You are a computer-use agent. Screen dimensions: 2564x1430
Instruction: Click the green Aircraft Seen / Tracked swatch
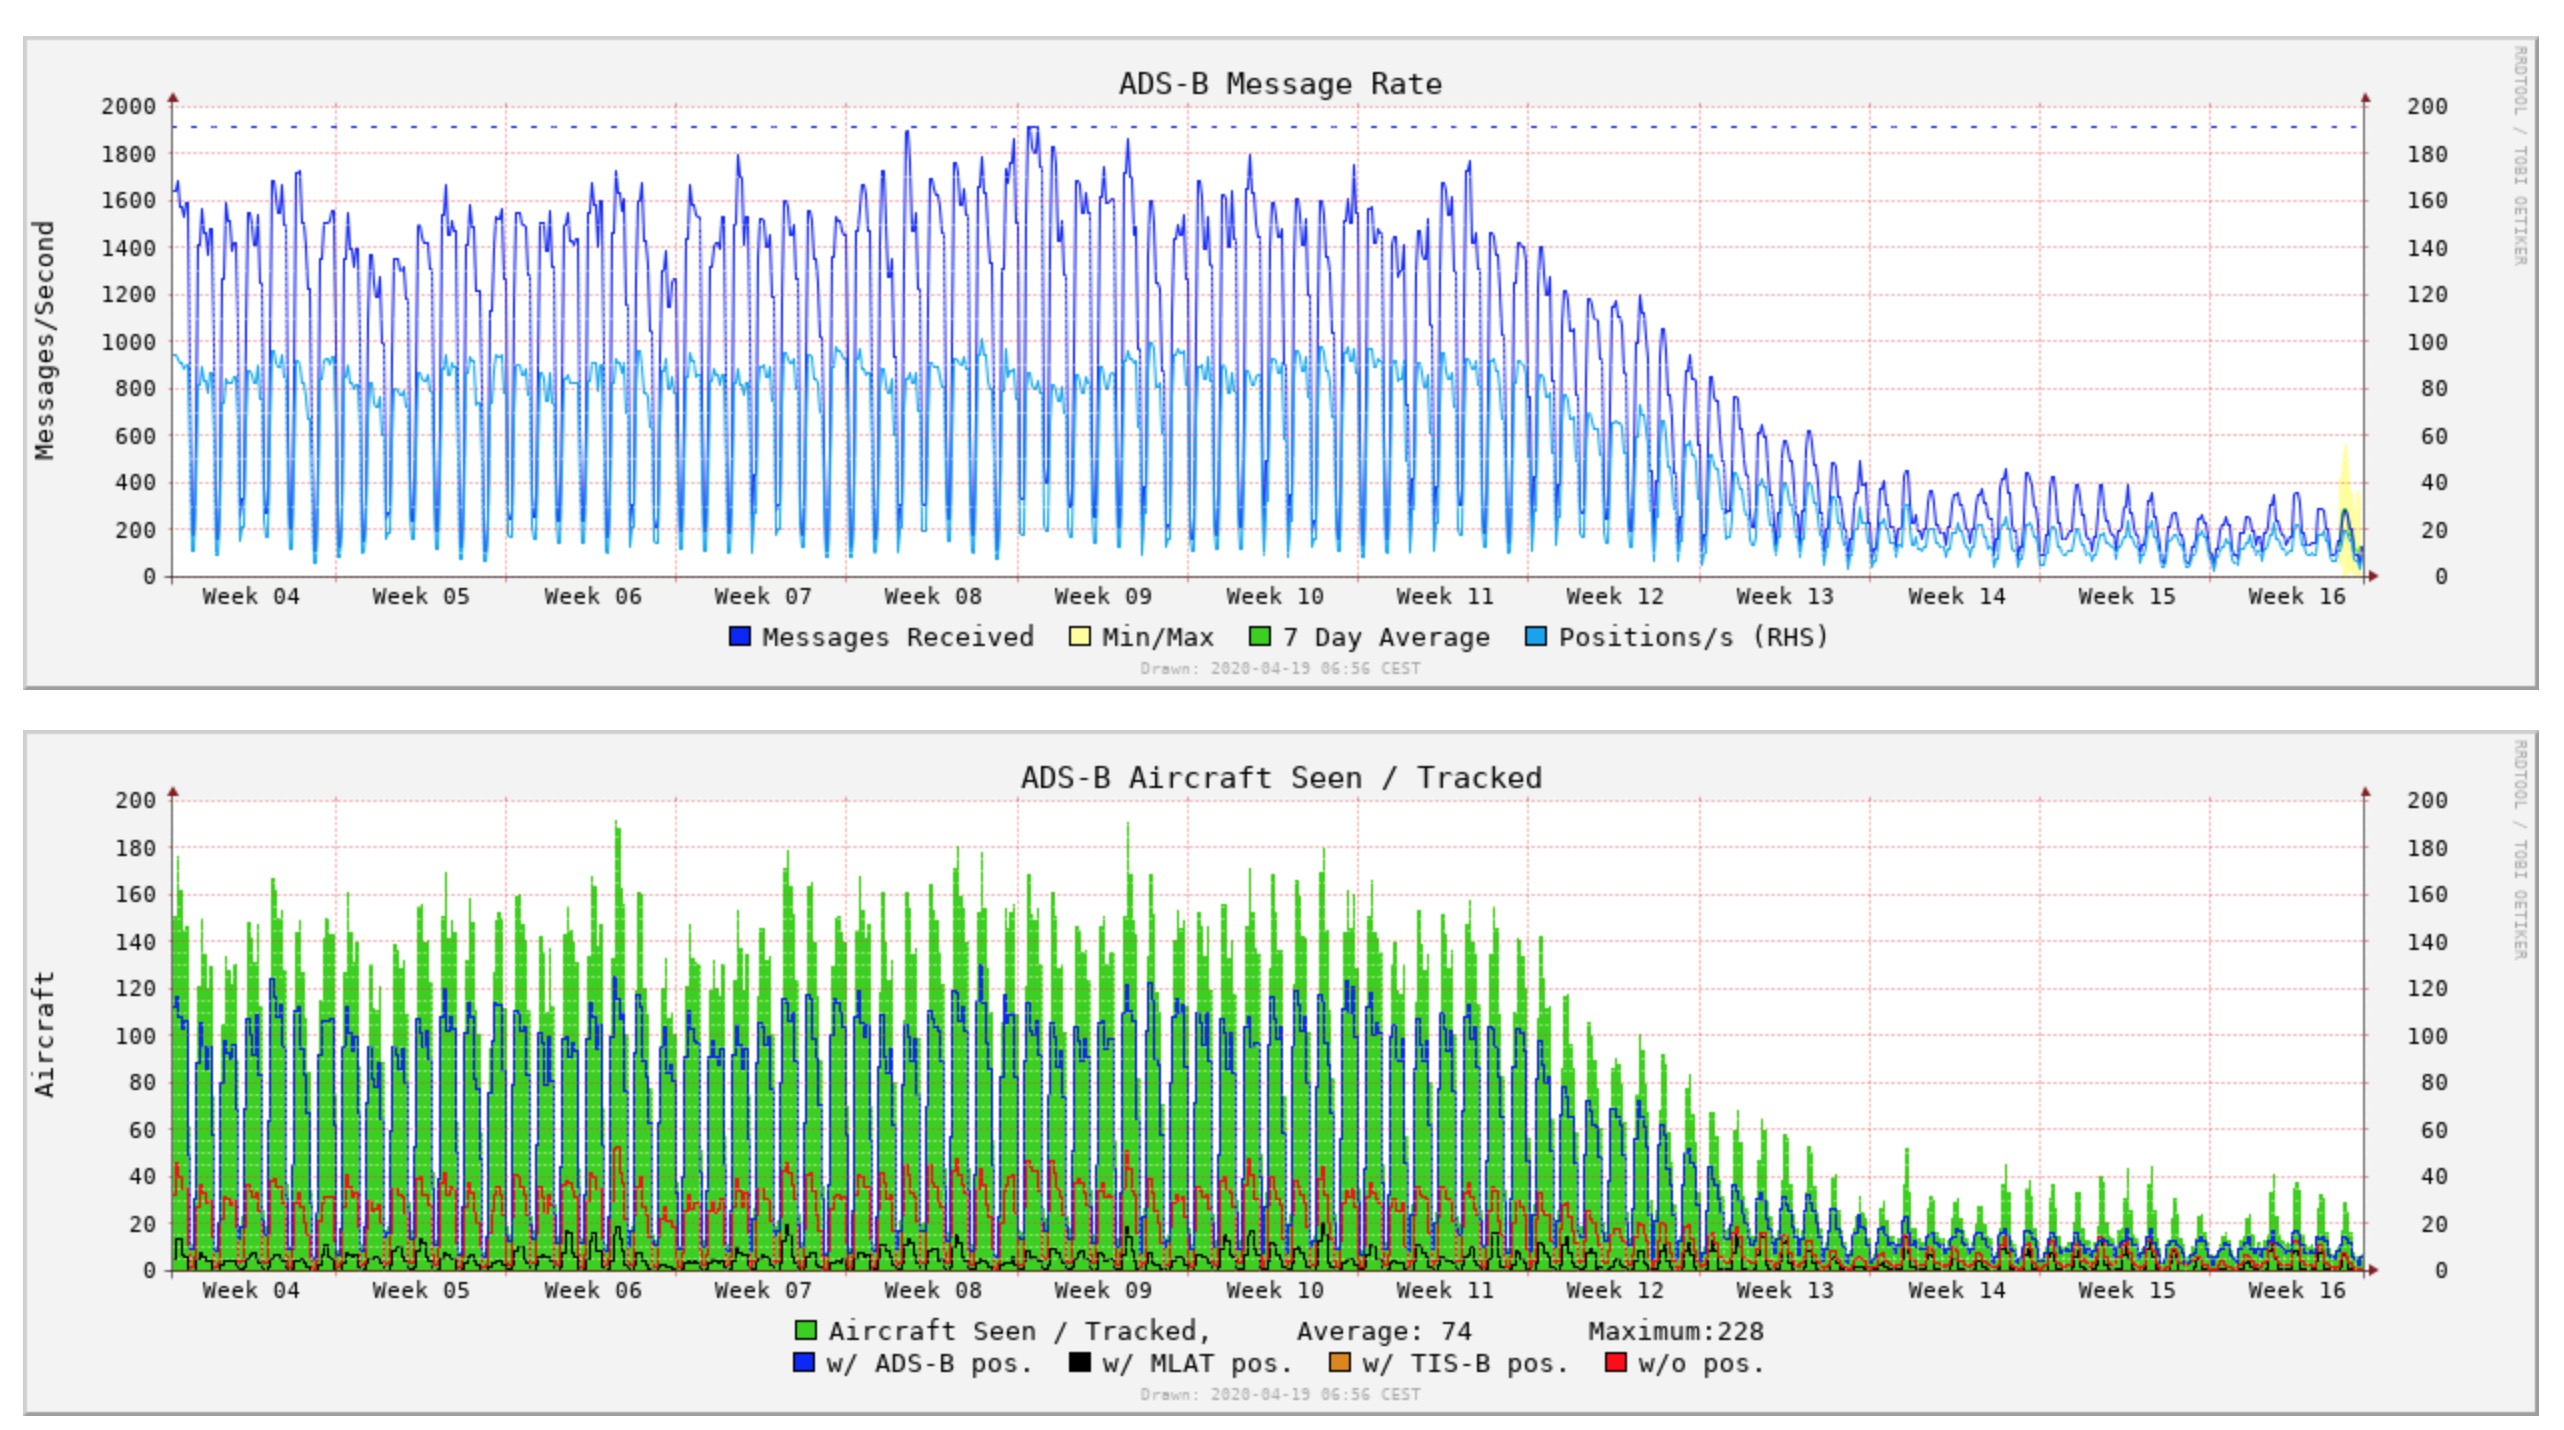(x=804, y=1330)
